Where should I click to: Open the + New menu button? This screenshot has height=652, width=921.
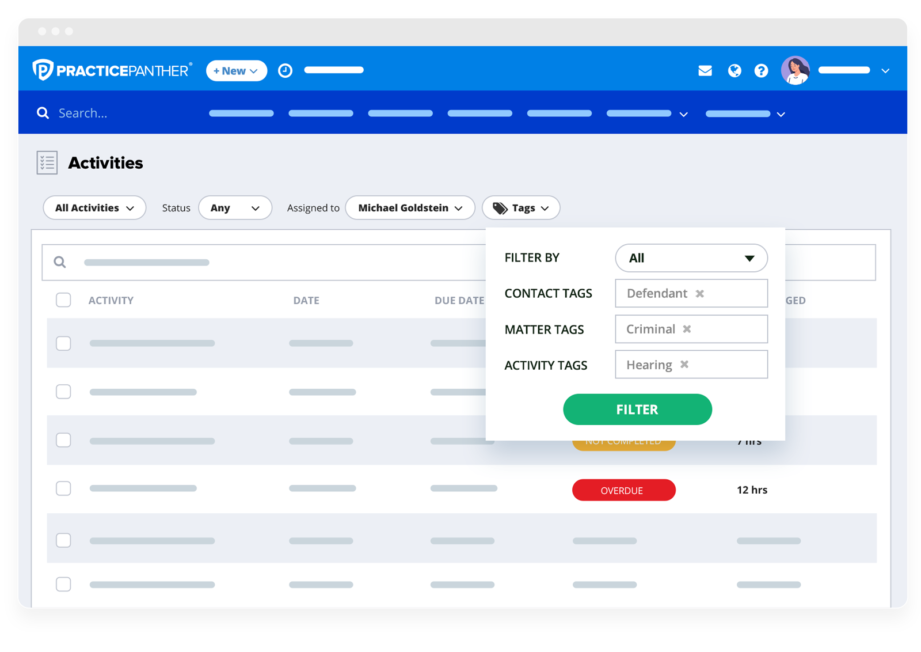coord(236,71)
